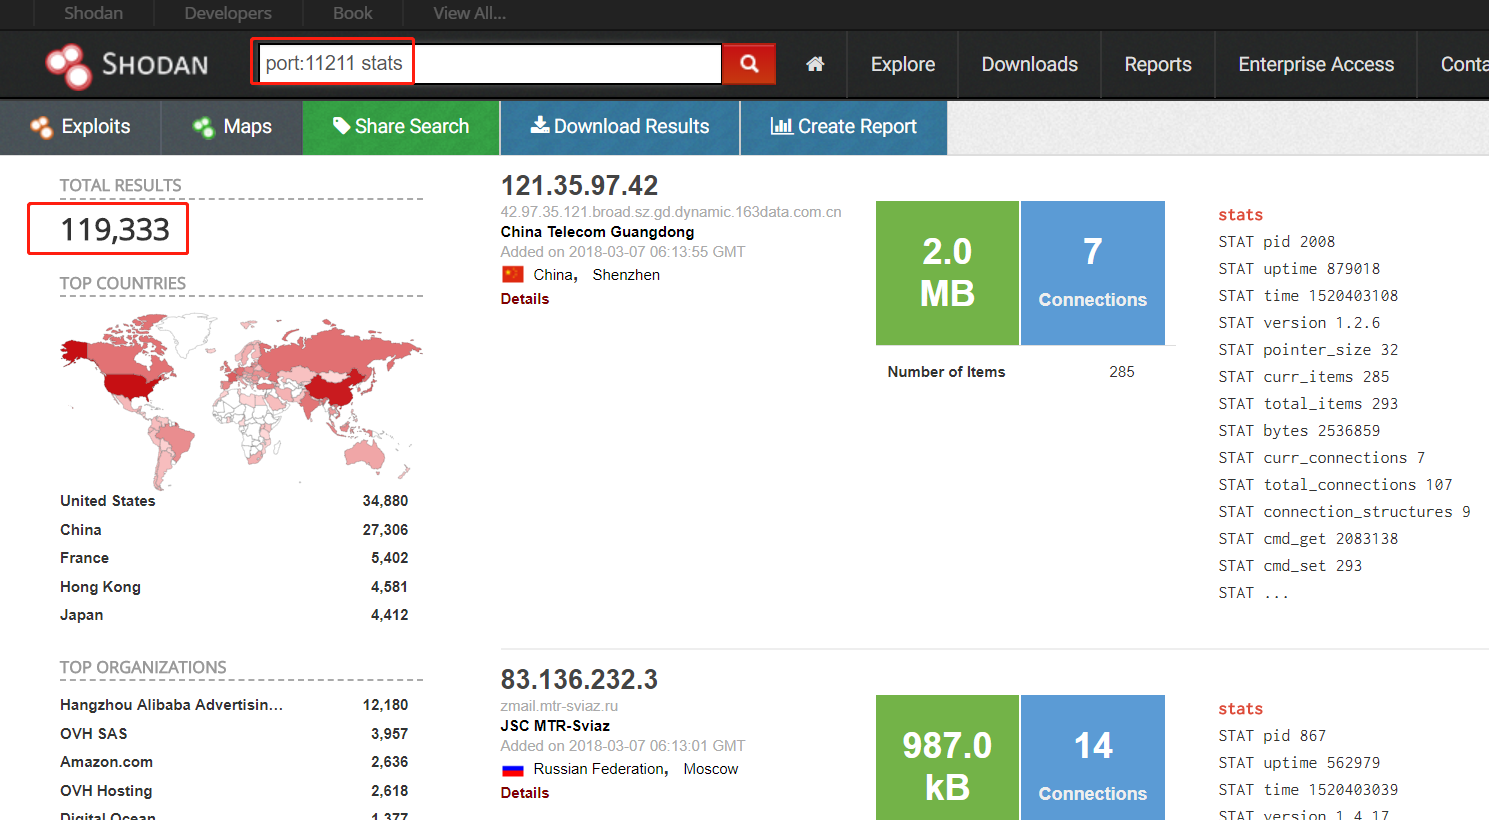Click the Share Search tag icon
1489x820 pixels.
(341, 125)
